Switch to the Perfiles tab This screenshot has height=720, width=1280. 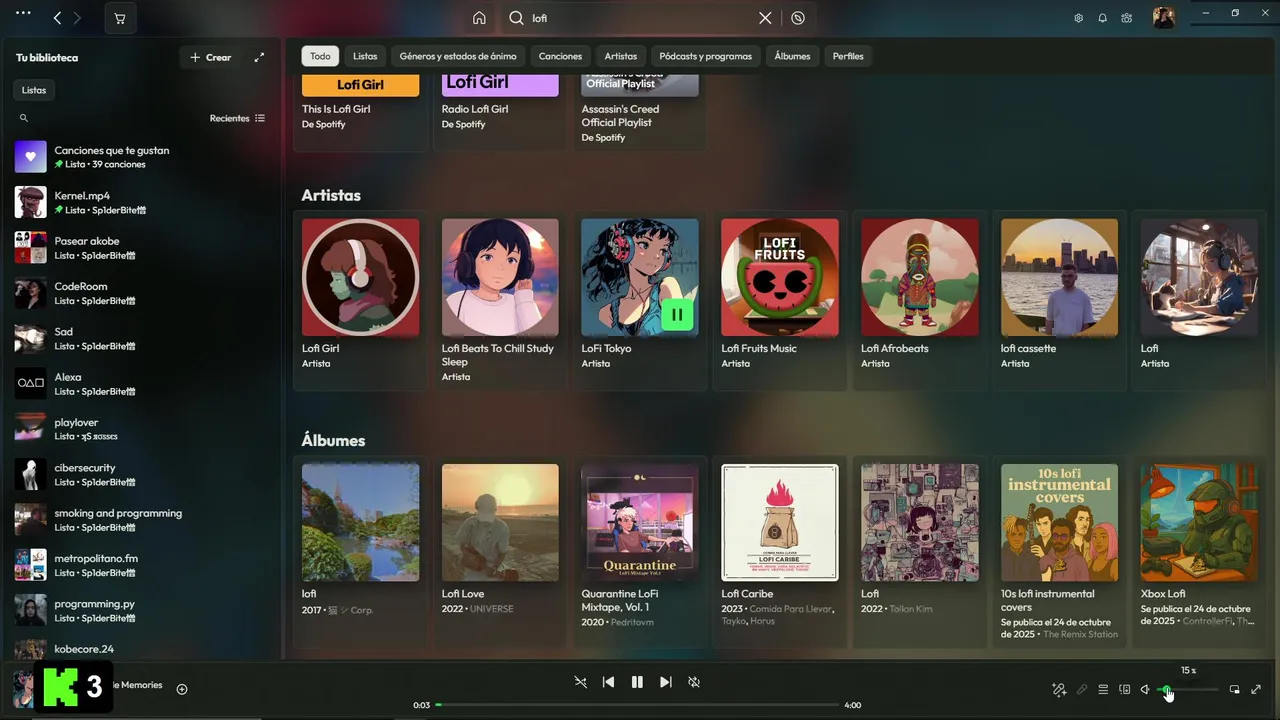pos(848,56)
